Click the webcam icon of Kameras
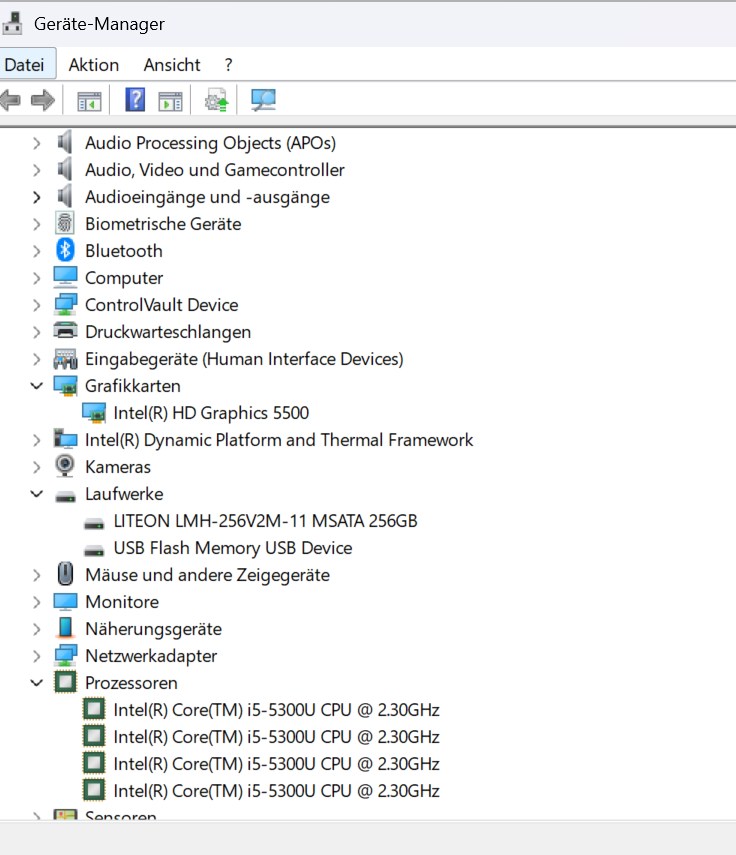This screenshot has height=855, width=736. 65,466
